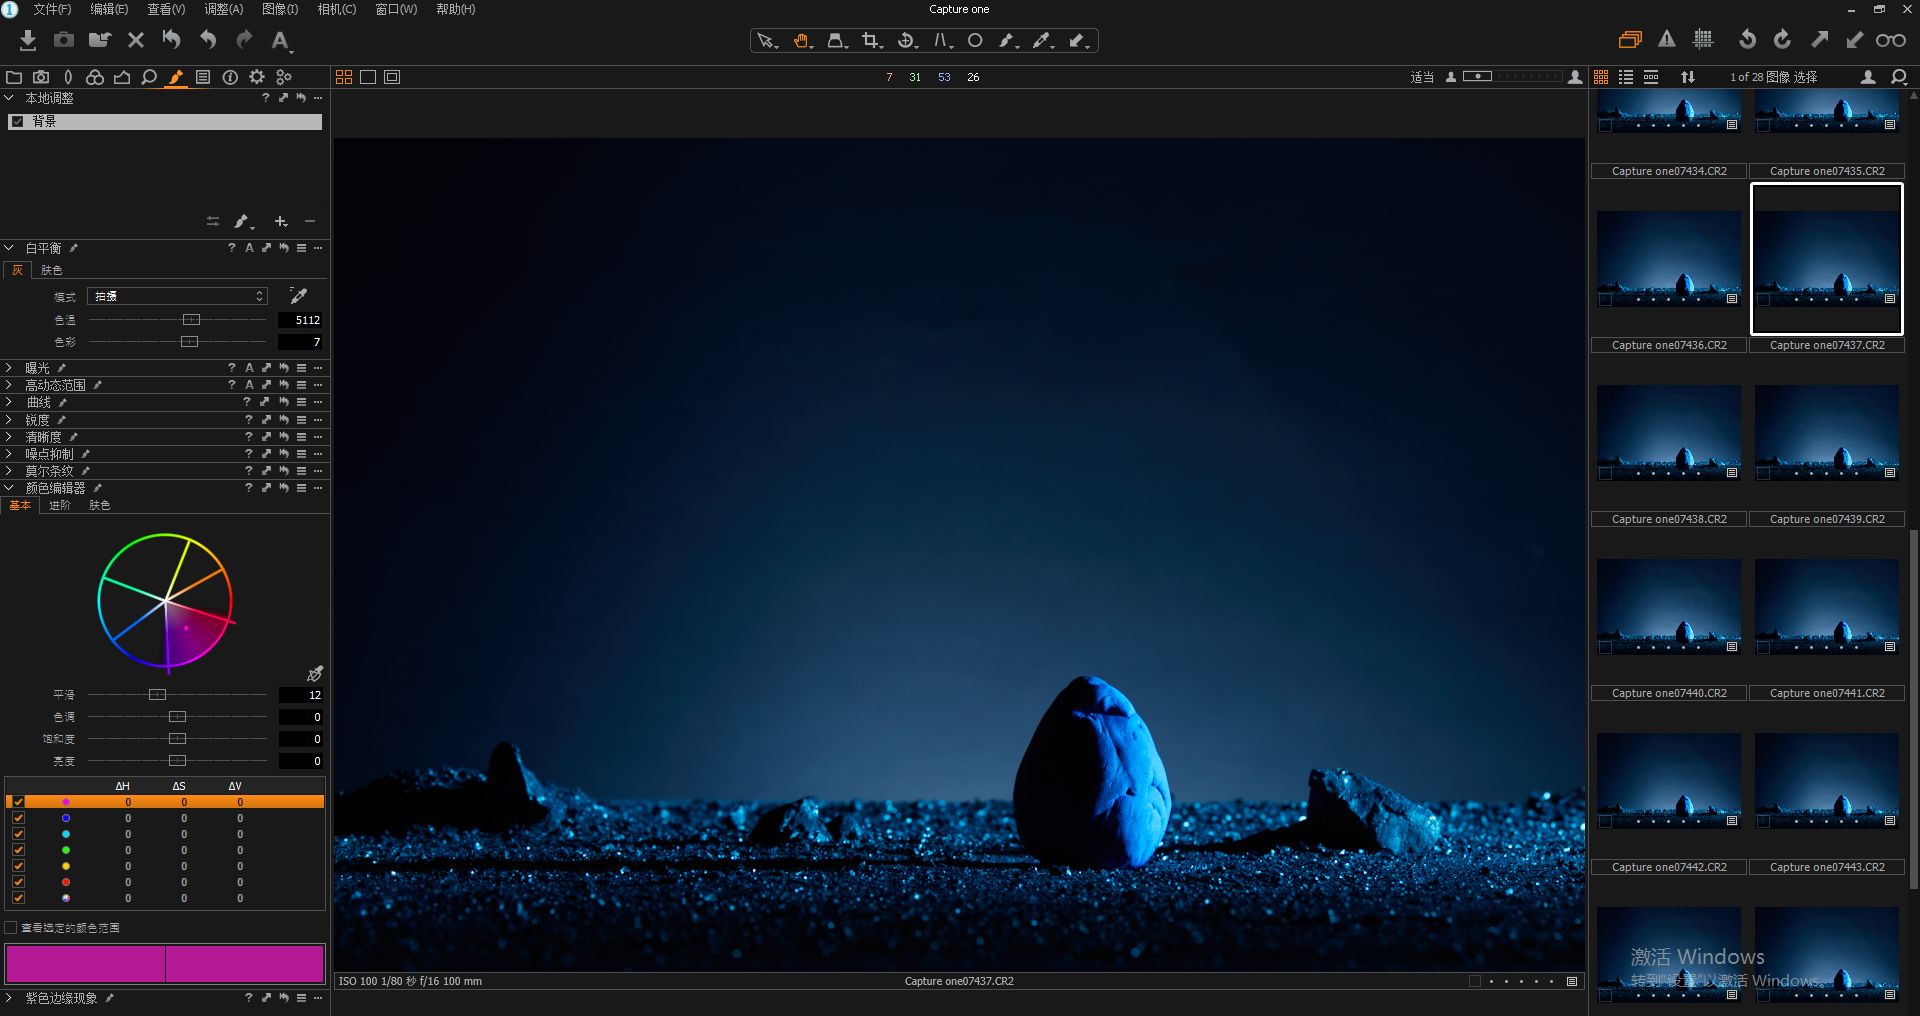The image size is (1920, 1016).
Task: Open the Output gear tool tab
Action: 257,77
